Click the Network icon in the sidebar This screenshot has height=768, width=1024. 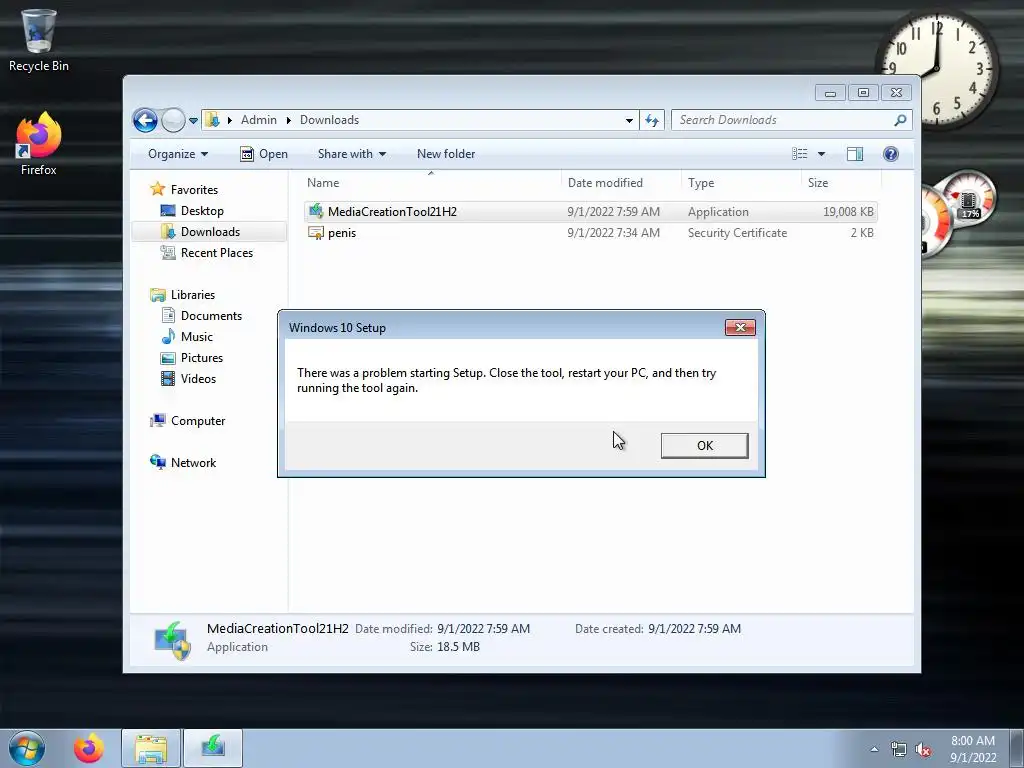[x=157, y=462]
